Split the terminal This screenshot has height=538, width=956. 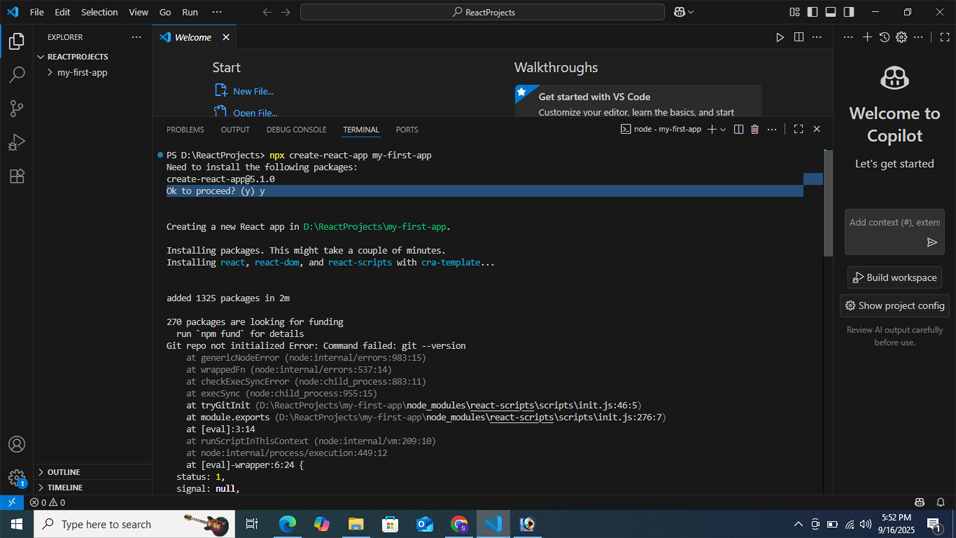(x=738, y=129)
